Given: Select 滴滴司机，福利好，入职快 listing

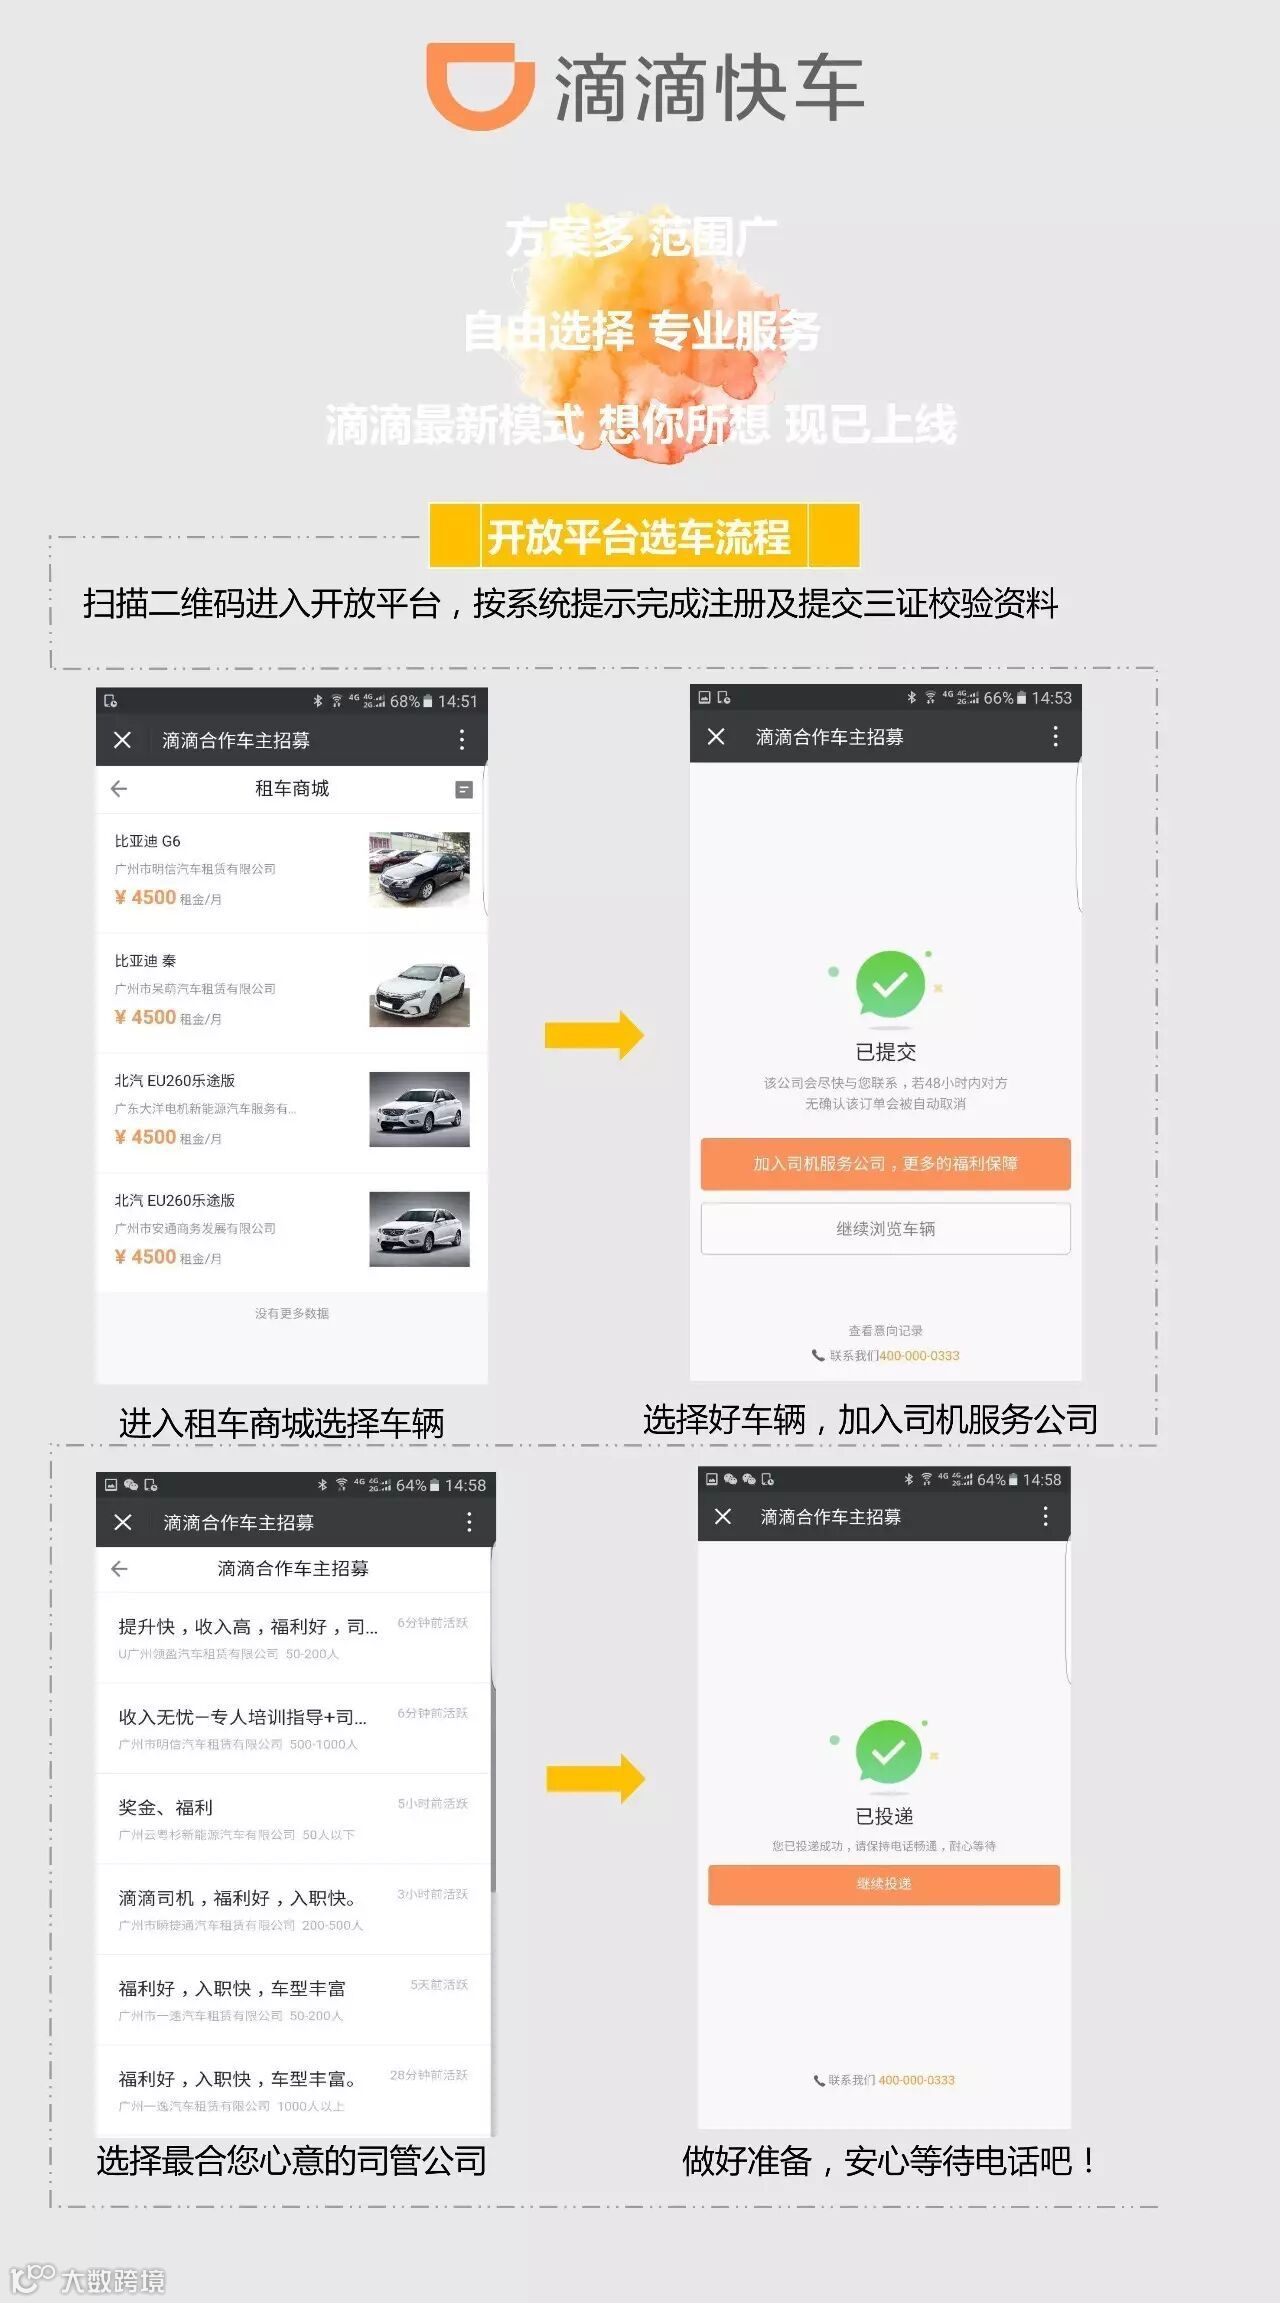Looking at the screenshot, I should pos(293,1910).
